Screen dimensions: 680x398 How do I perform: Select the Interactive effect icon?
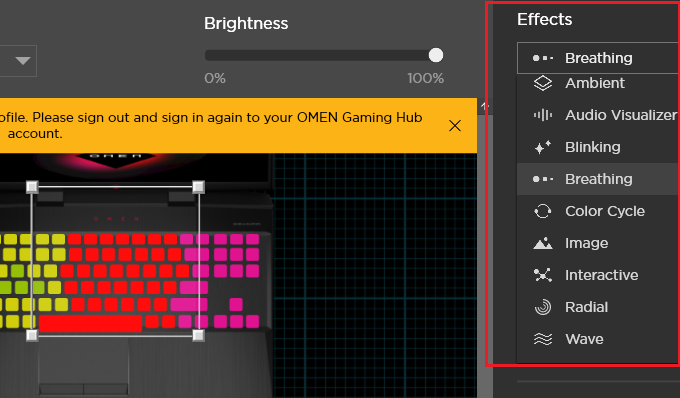(543, 275)
